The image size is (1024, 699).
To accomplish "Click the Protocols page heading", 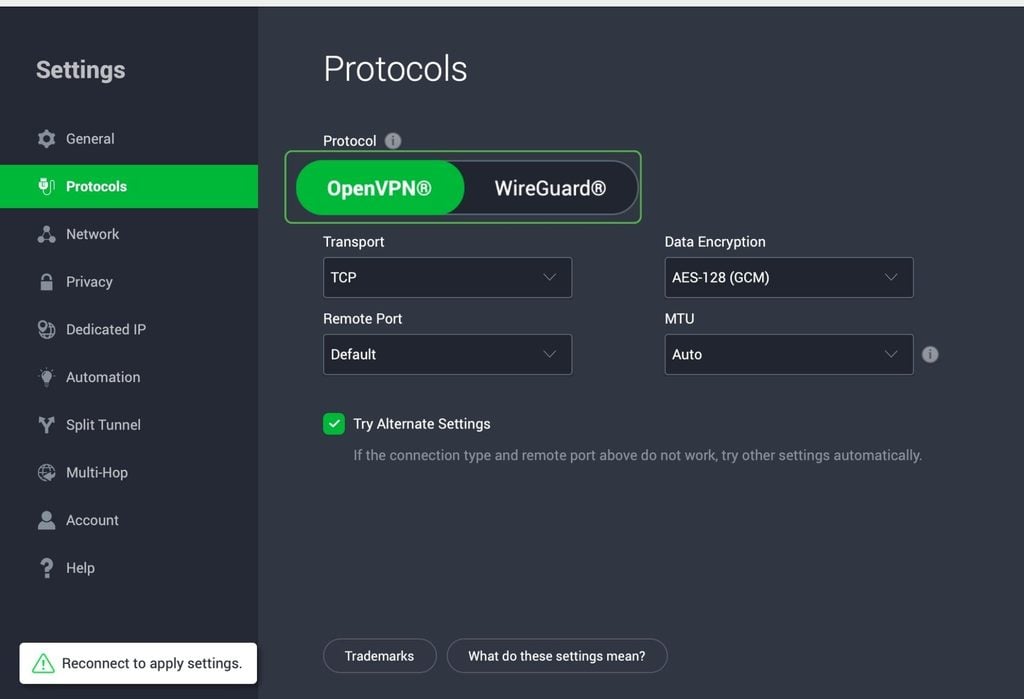I will click(395, 69).
